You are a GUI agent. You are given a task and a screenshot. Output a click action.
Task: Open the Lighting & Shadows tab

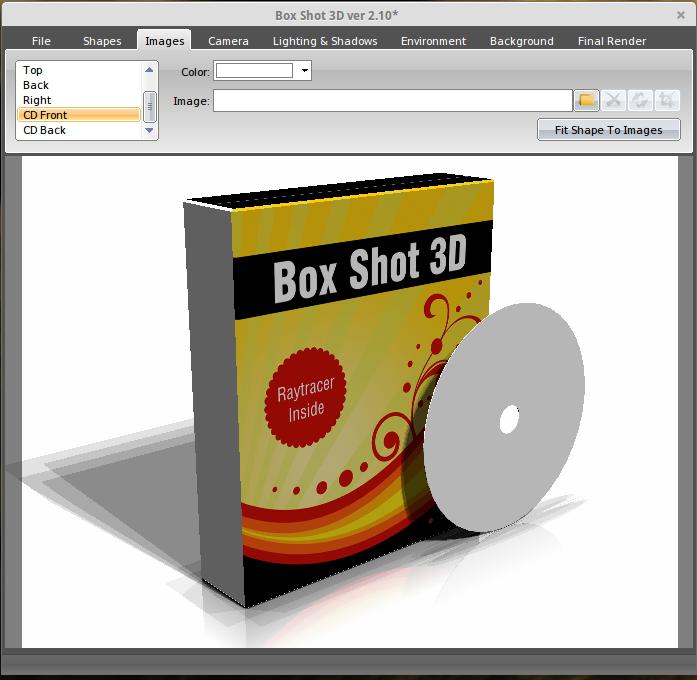point(325,41)
